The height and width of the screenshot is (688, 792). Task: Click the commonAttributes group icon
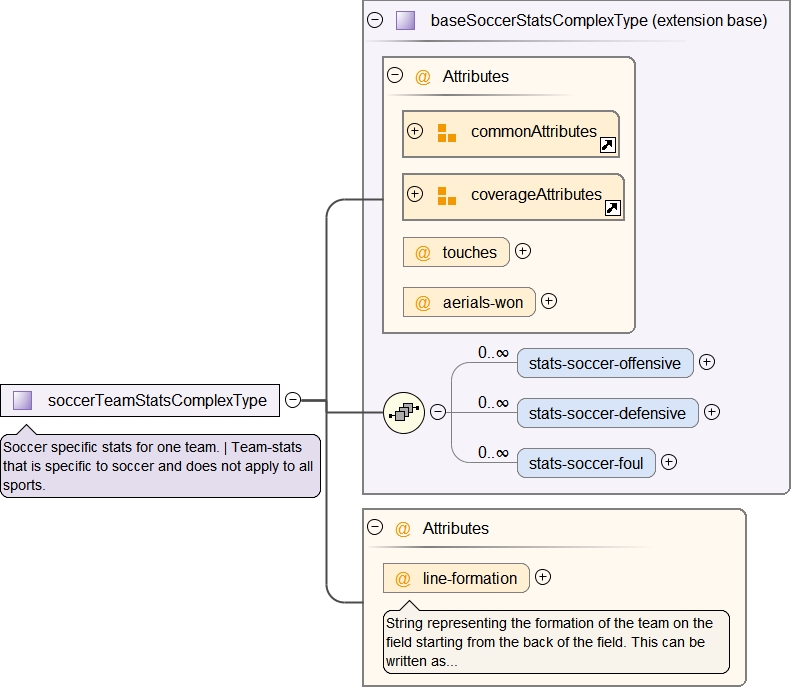[x=446, y=132]
